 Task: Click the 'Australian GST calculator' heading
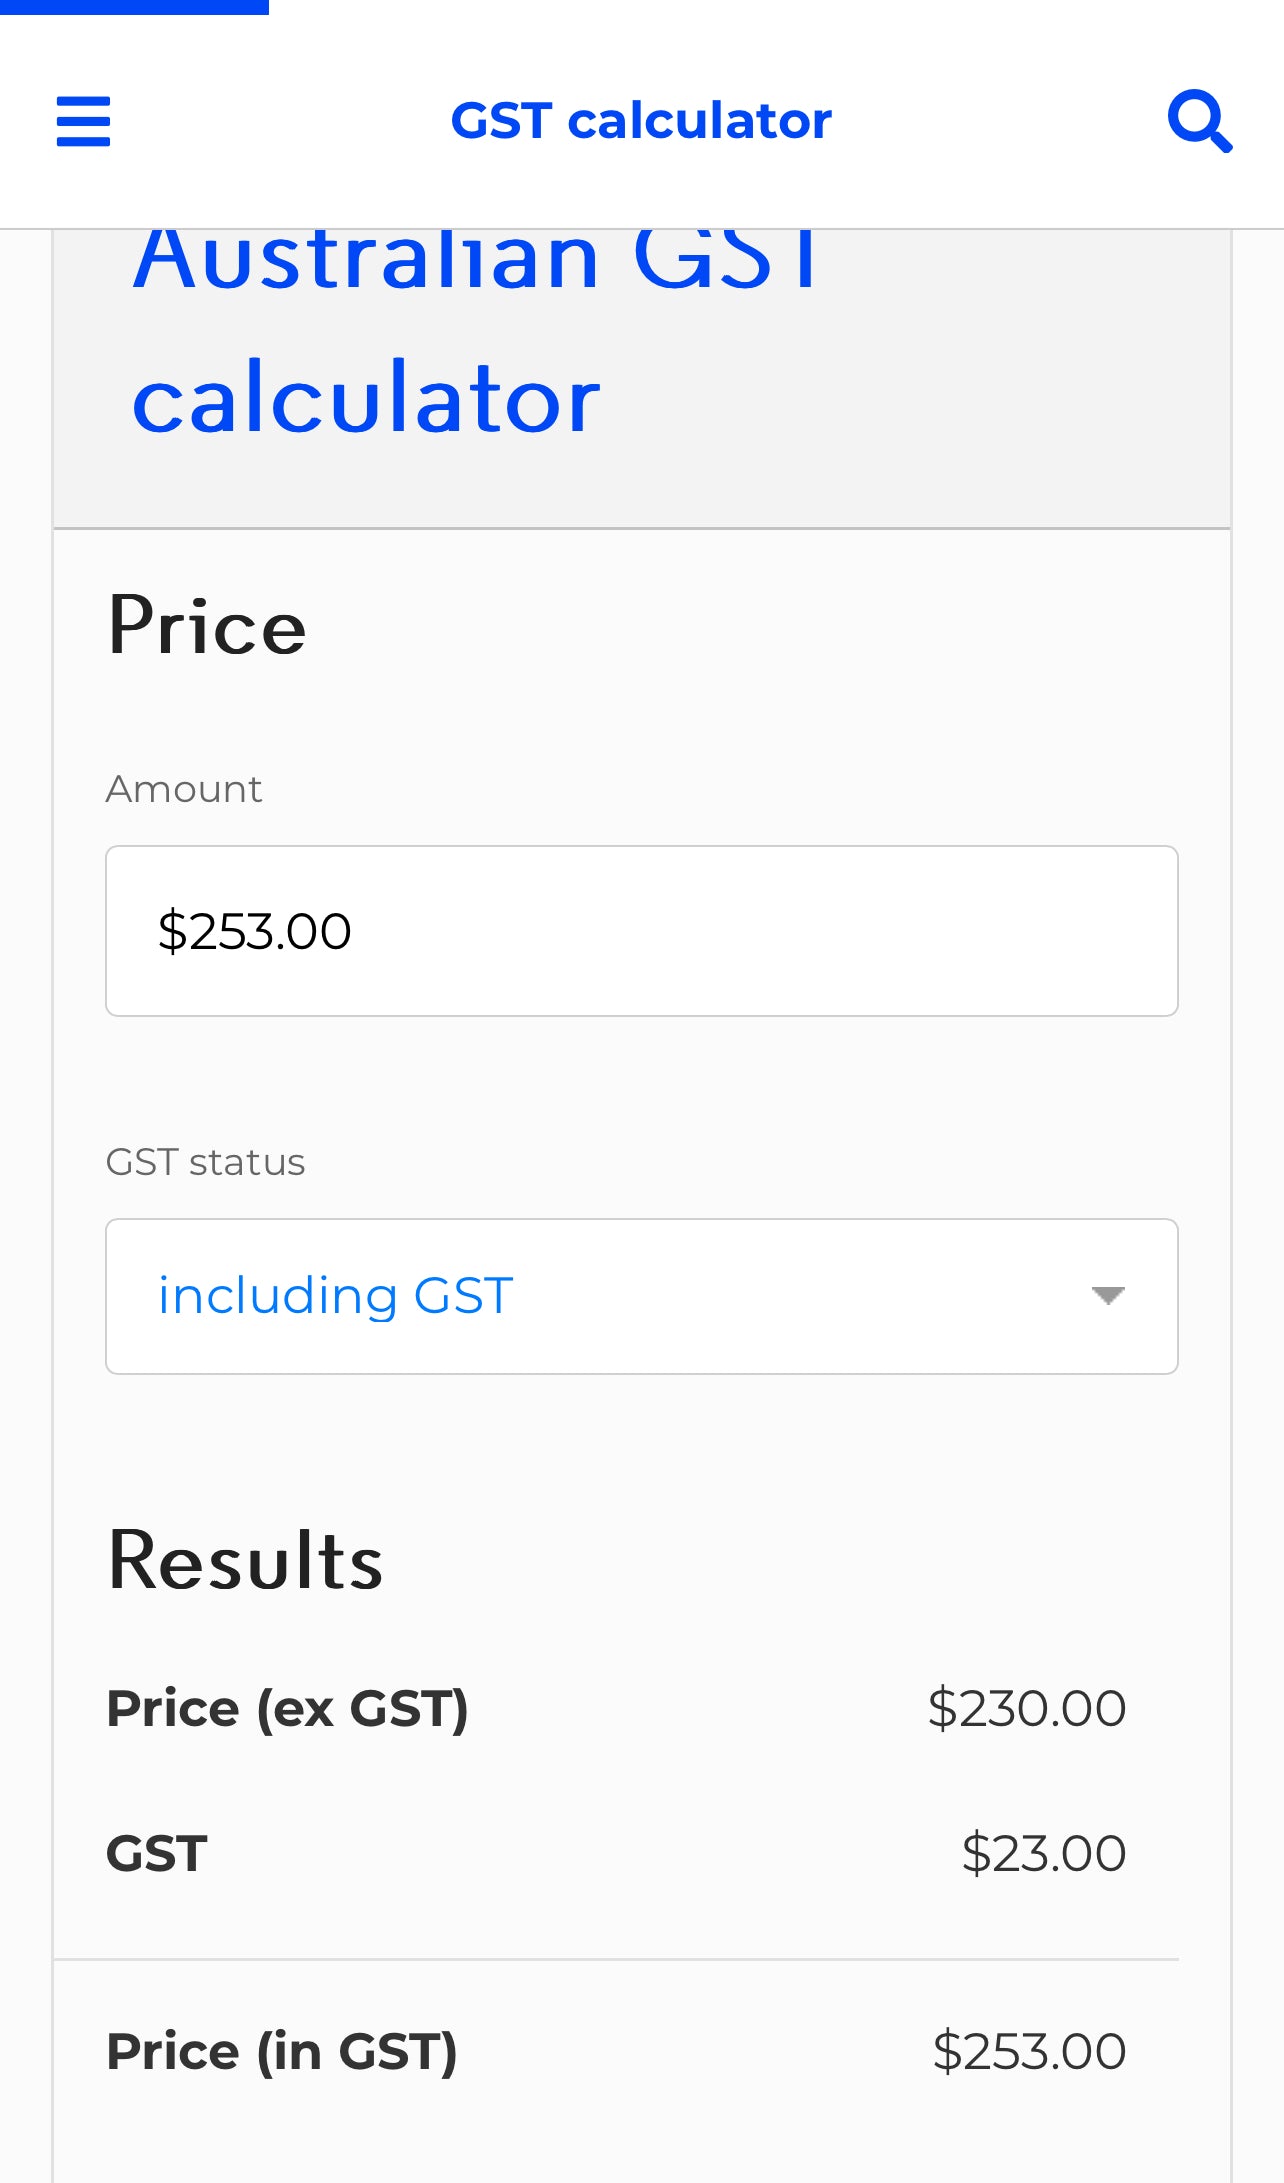(475, 330)
